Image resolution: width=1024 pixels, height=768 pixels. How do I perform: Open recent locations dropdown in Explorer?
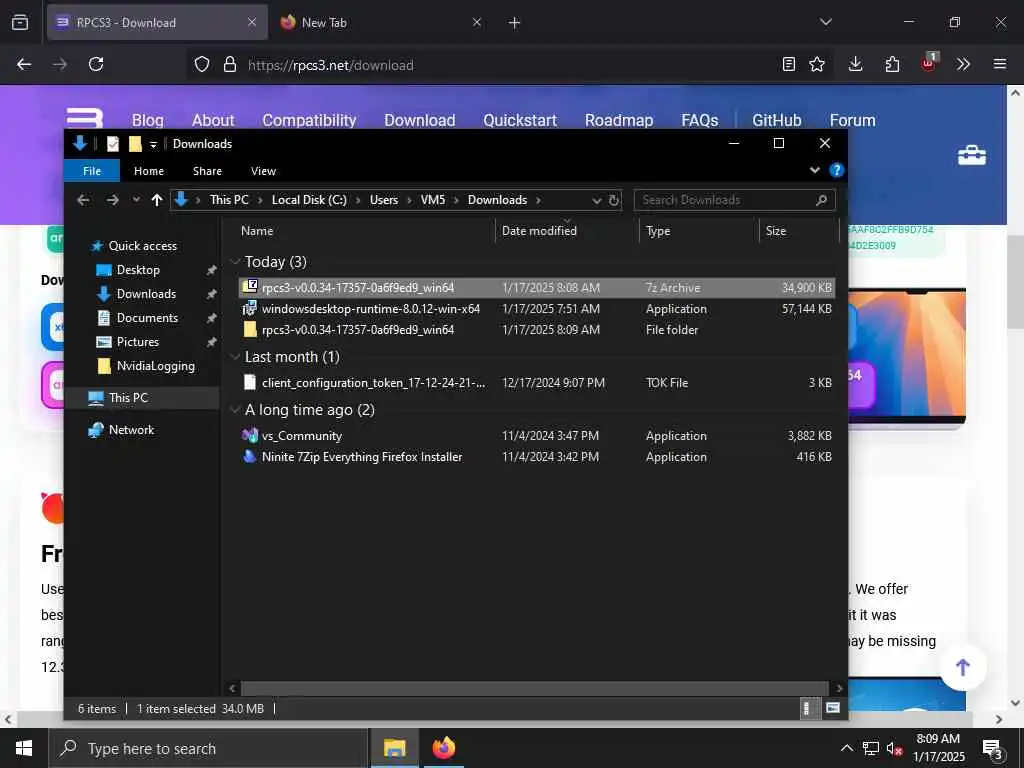coord(136,200)
